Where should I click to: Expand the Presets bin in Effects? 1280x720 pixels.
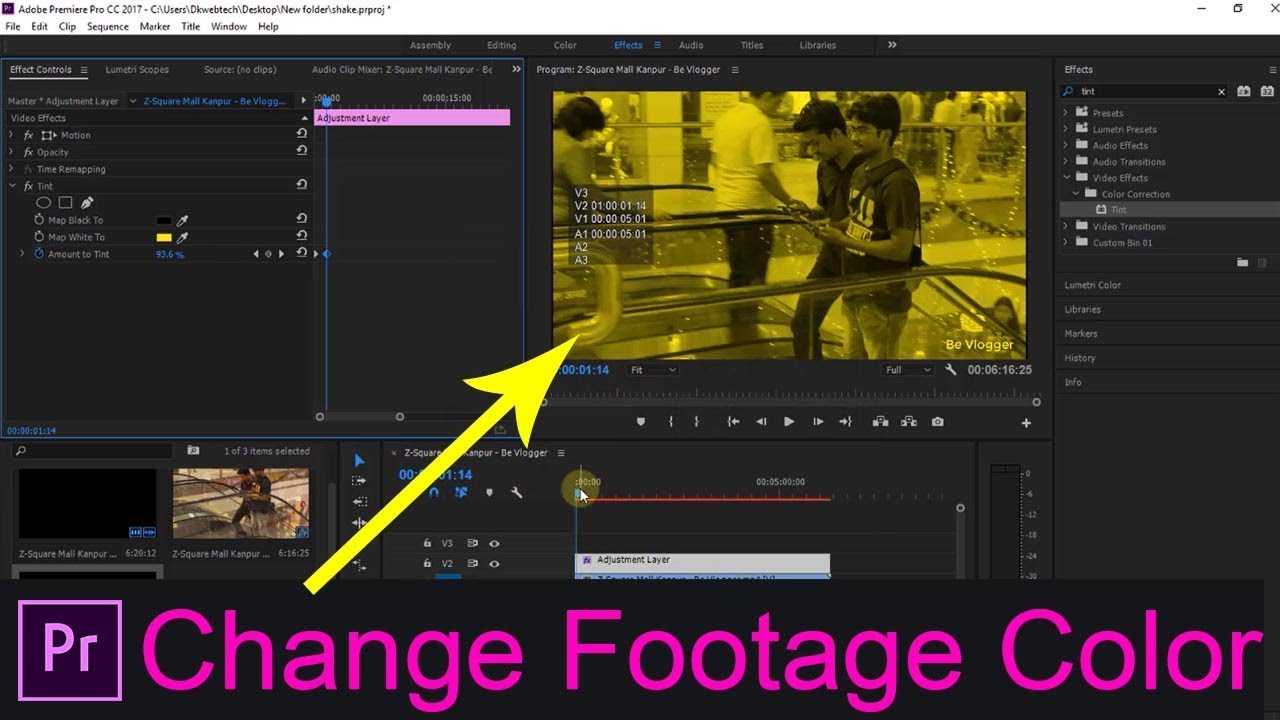tap(1065, 113)
